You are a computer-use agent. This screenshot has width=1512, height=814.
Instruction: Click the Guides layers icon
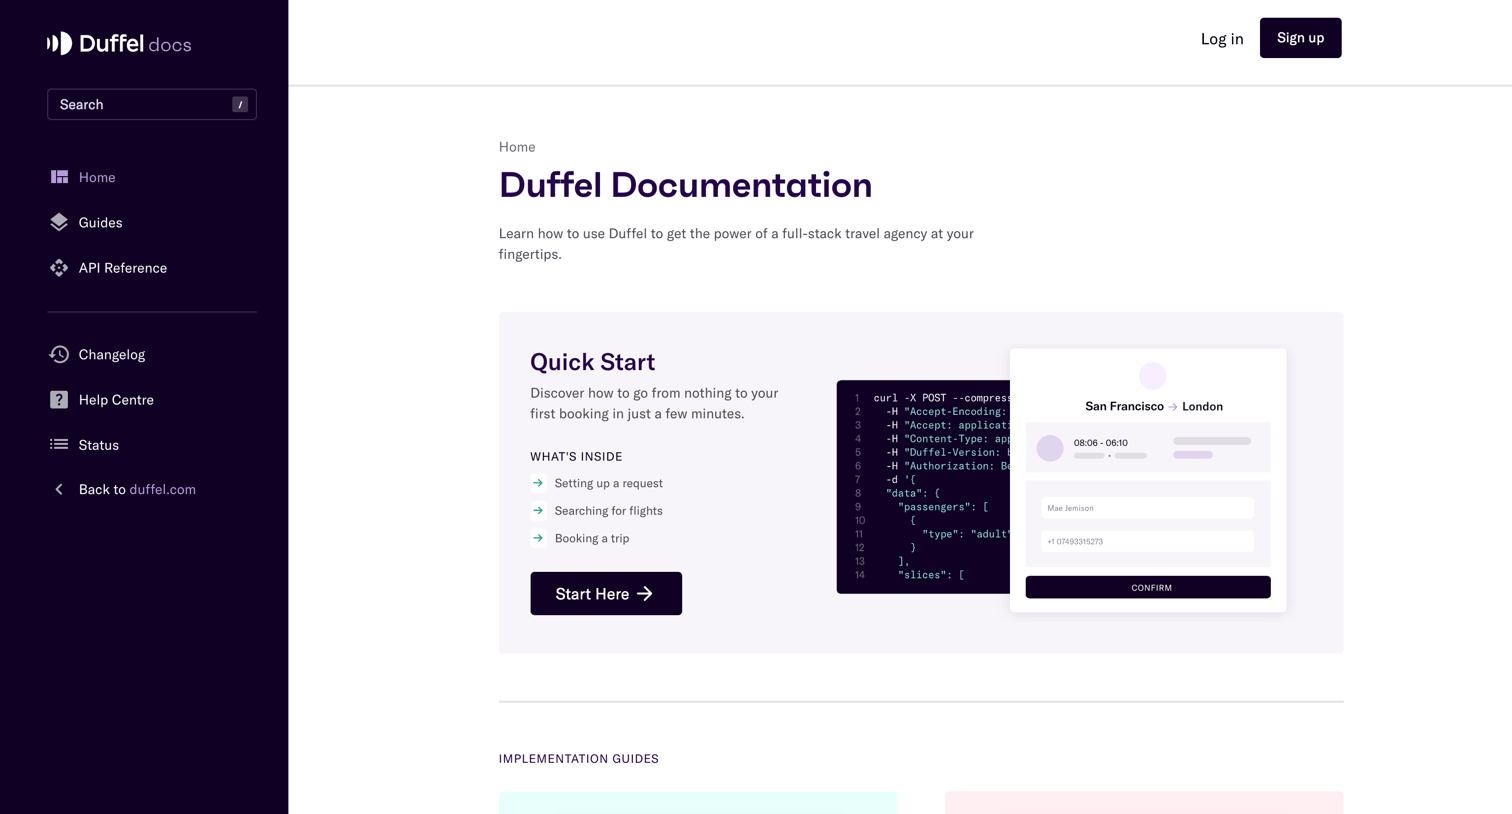tap(59, 222)
